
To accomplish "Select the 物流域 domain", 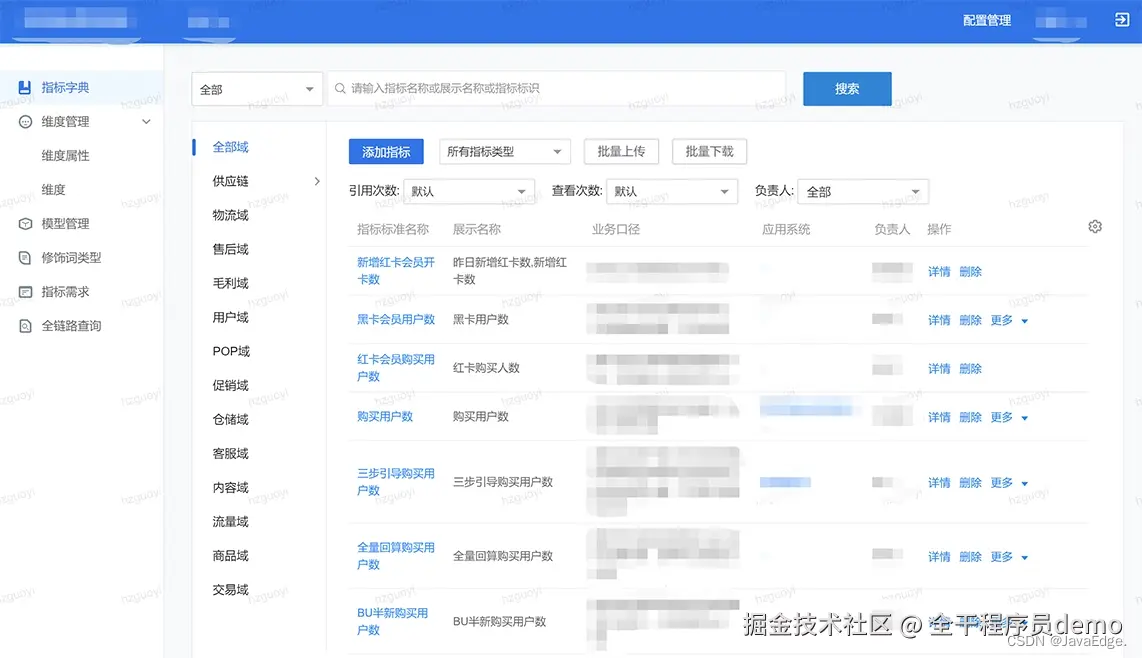I will 230,215.
